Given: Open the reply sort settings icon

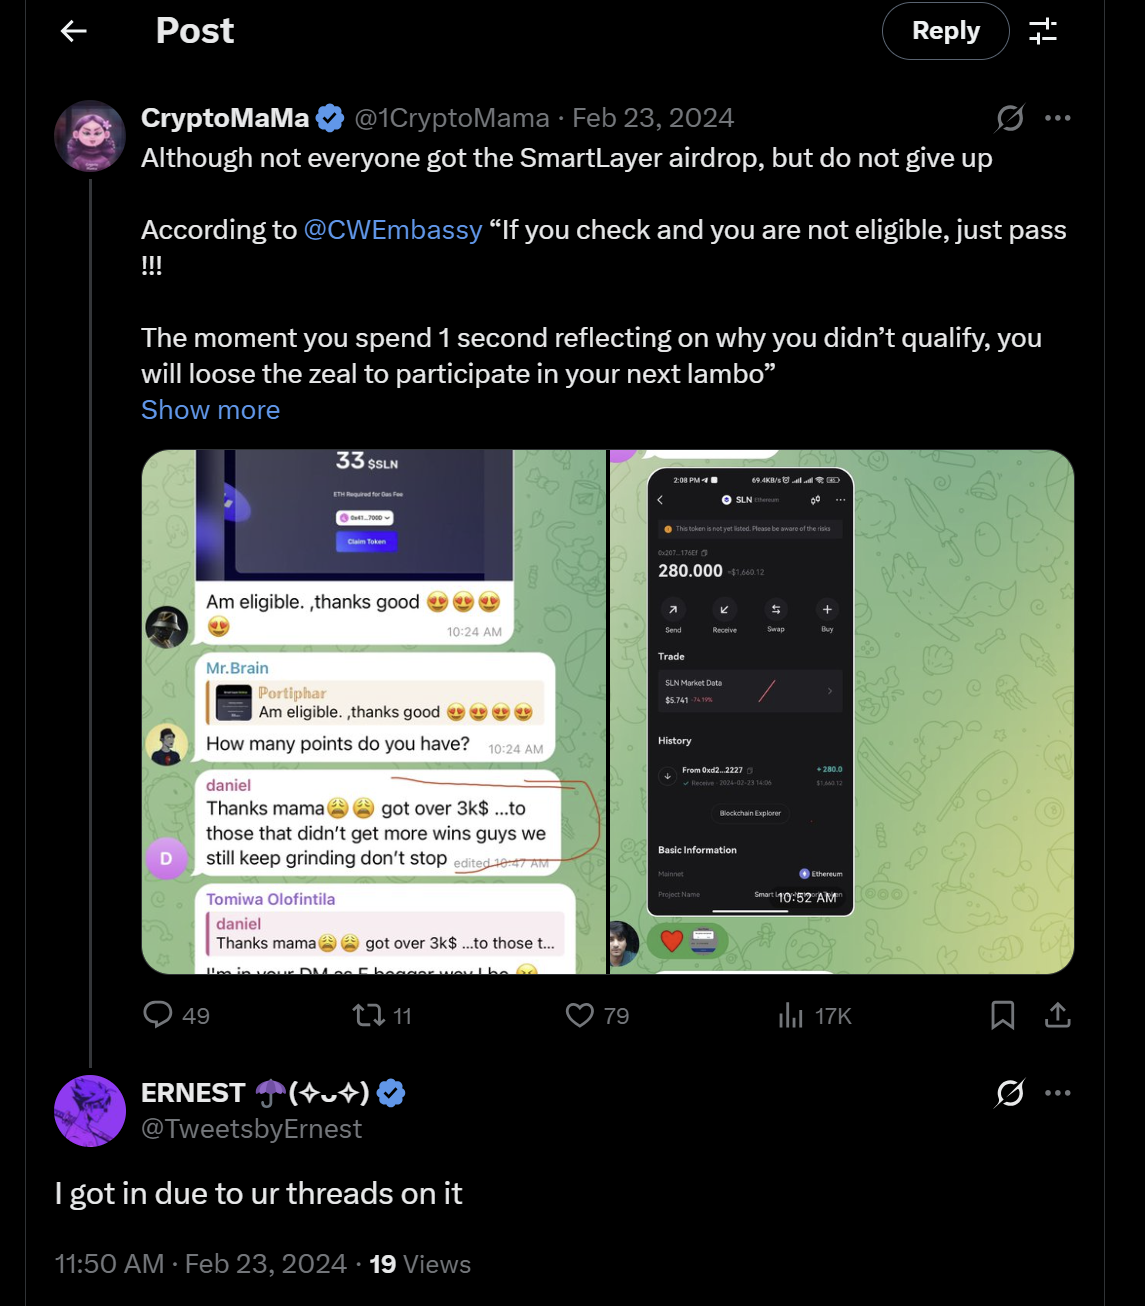Looking at the screenshot, I should click(1043, 31).
